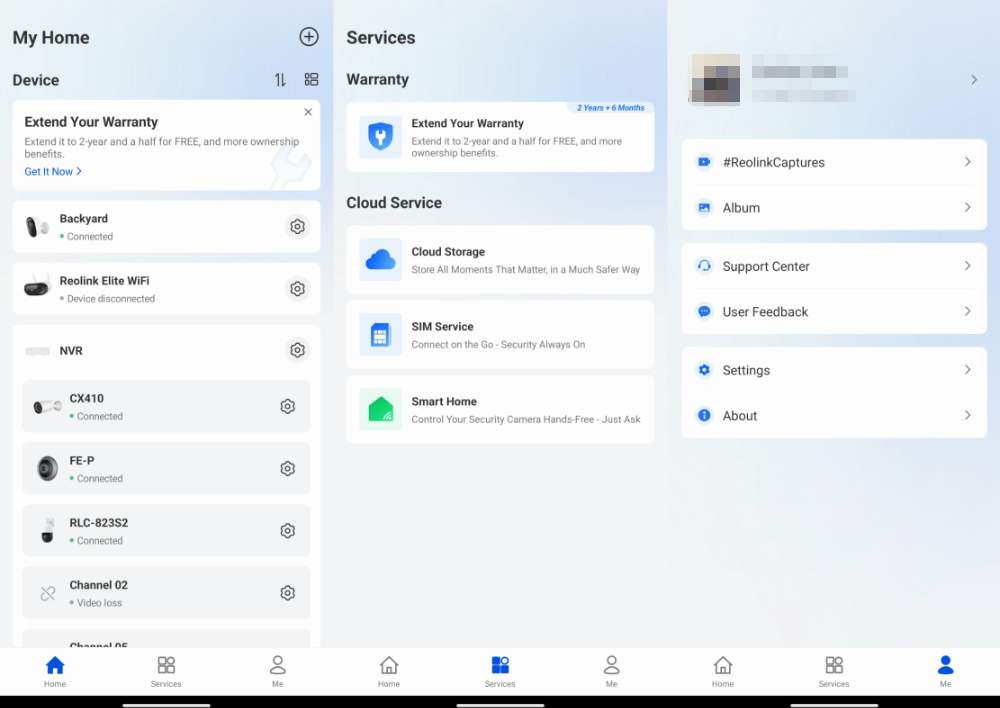
Task: Click the FE-P fisheye camera image
Action: click(47, 469)
